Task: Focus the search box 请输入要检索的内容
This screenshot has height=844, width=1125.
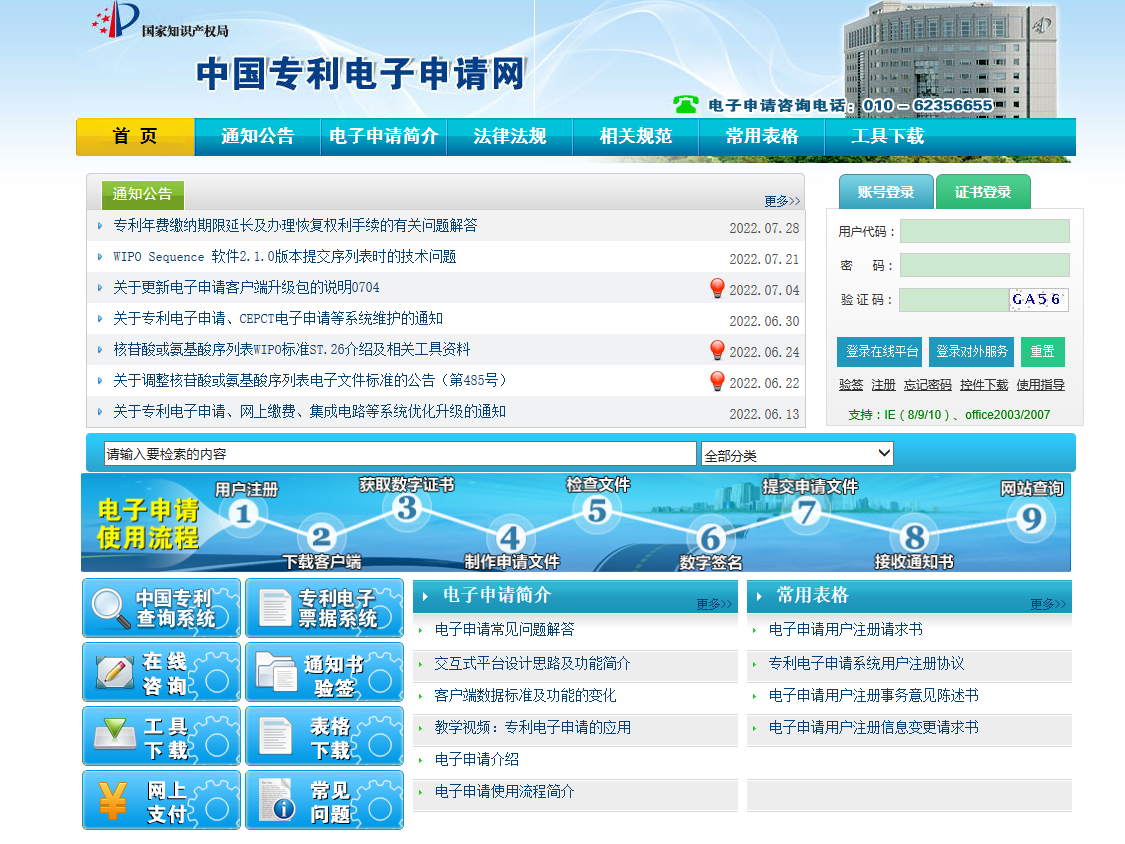Action: click(x=400, y=454)
